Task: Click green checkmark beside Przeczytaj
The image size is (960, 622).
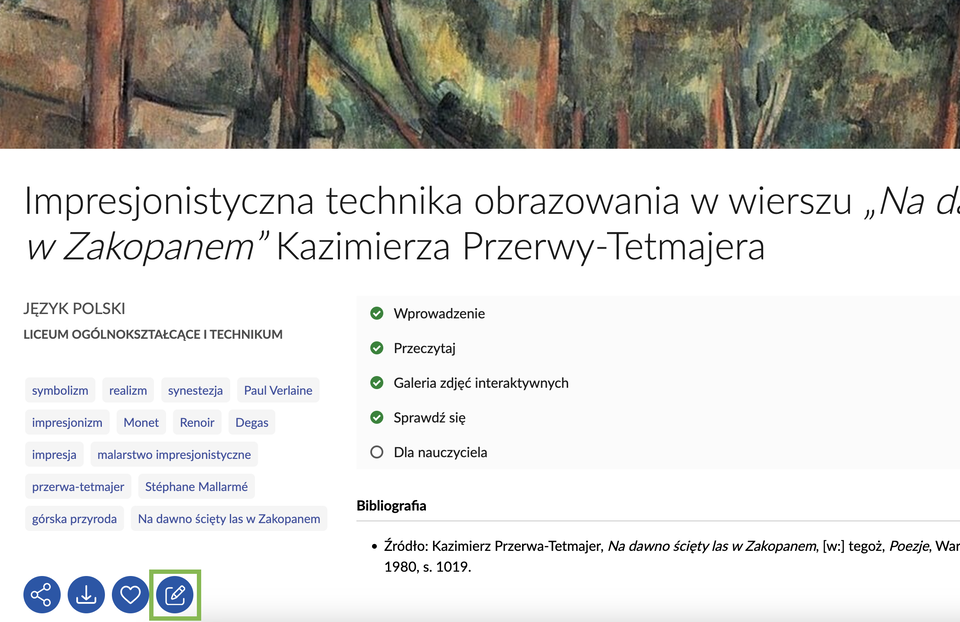Action: (377, 348)
